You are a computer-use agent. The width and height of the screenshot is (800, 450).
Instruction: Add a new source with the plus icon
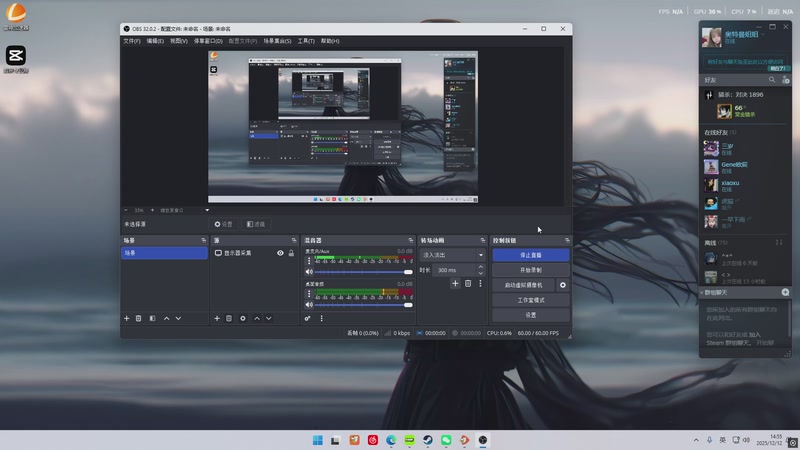[x=217, y=318]
